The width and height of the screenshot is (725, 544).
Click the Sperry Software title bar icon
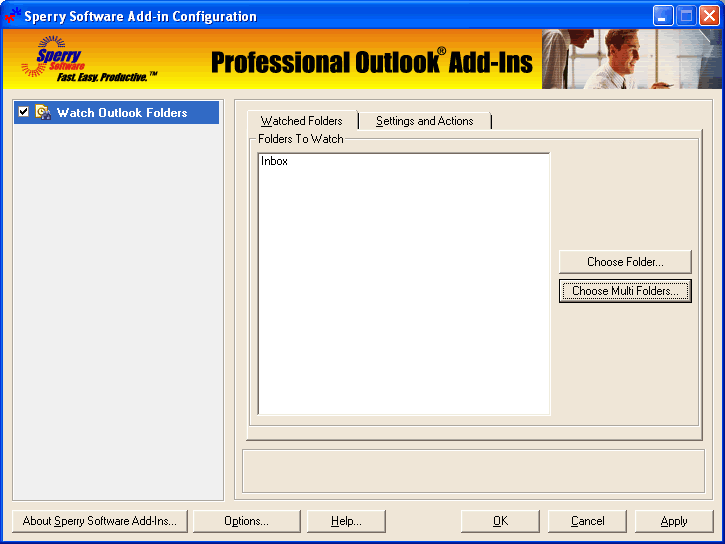coord(12,16)
